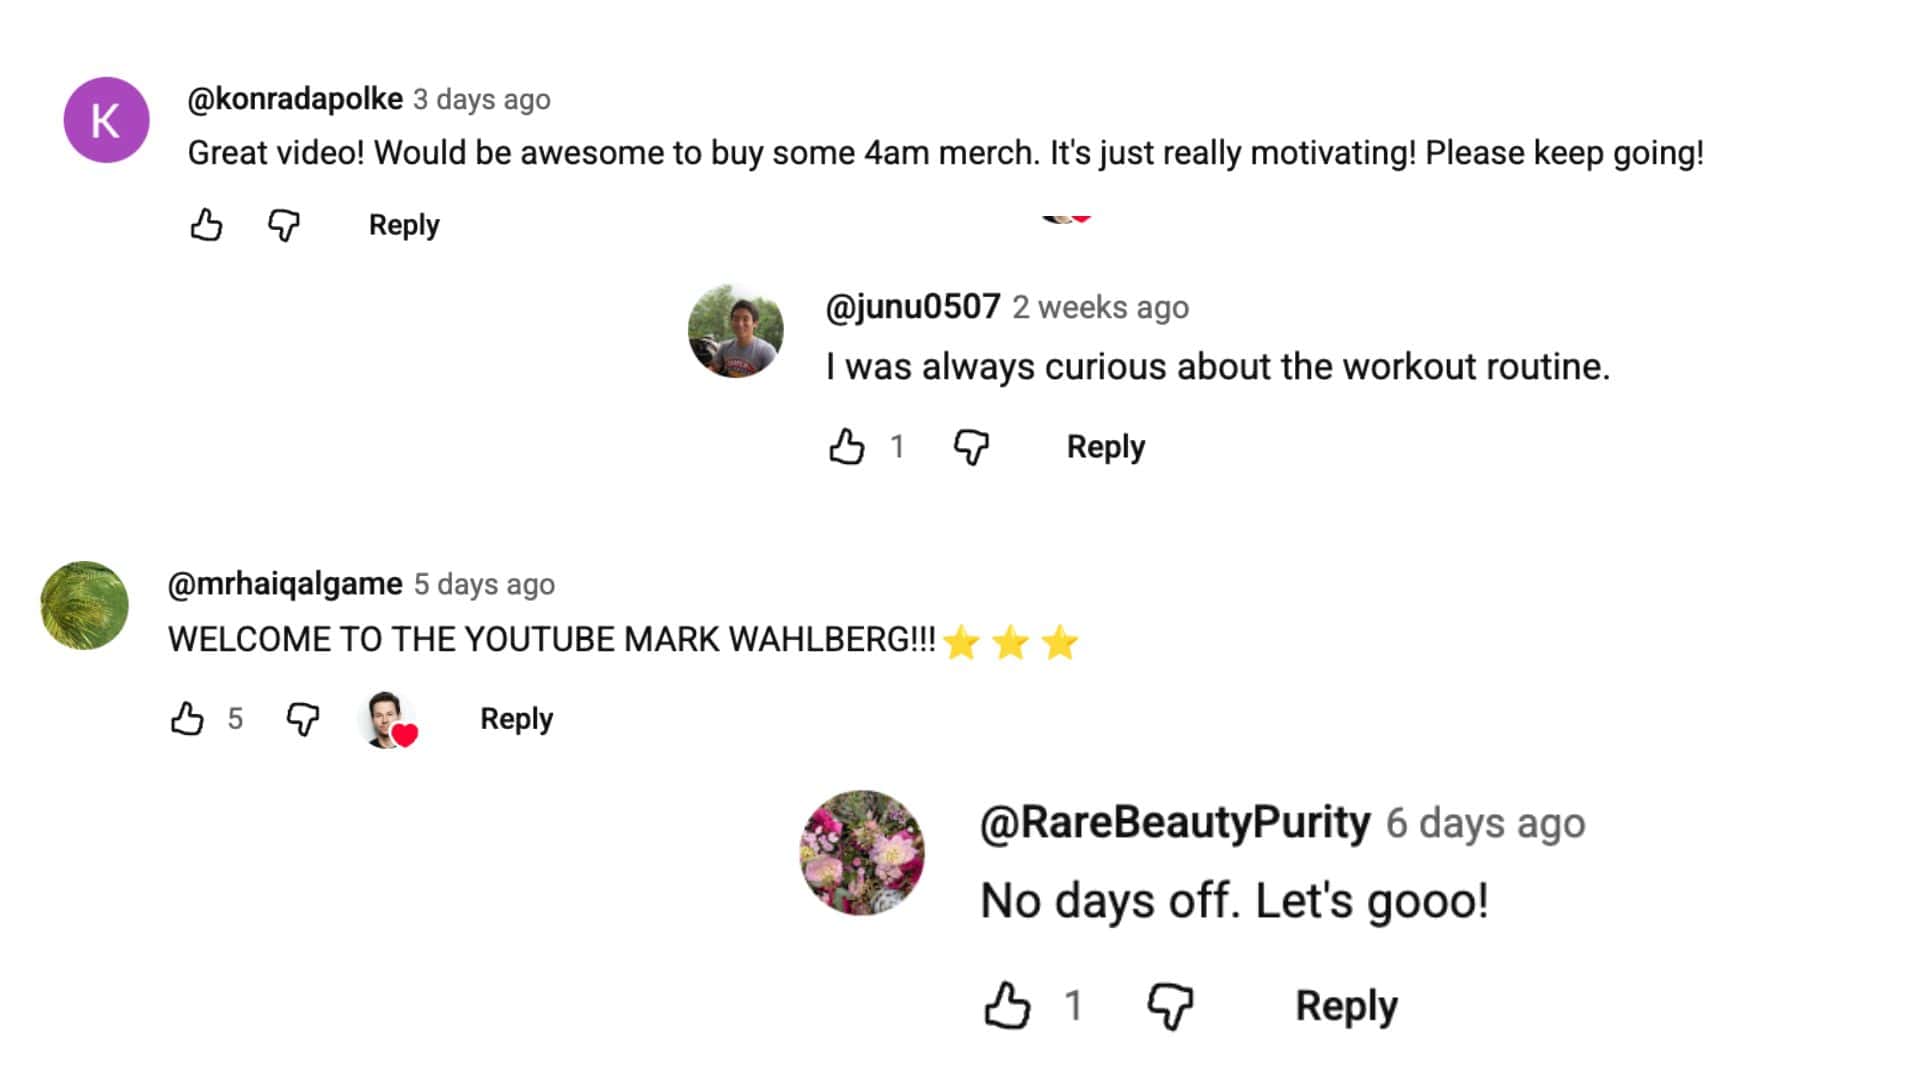Image resolution: width=1920 pixels, height=1080 pixels.
Task: Reply to the @junu0507 comment
Action: click(1105, 446)
